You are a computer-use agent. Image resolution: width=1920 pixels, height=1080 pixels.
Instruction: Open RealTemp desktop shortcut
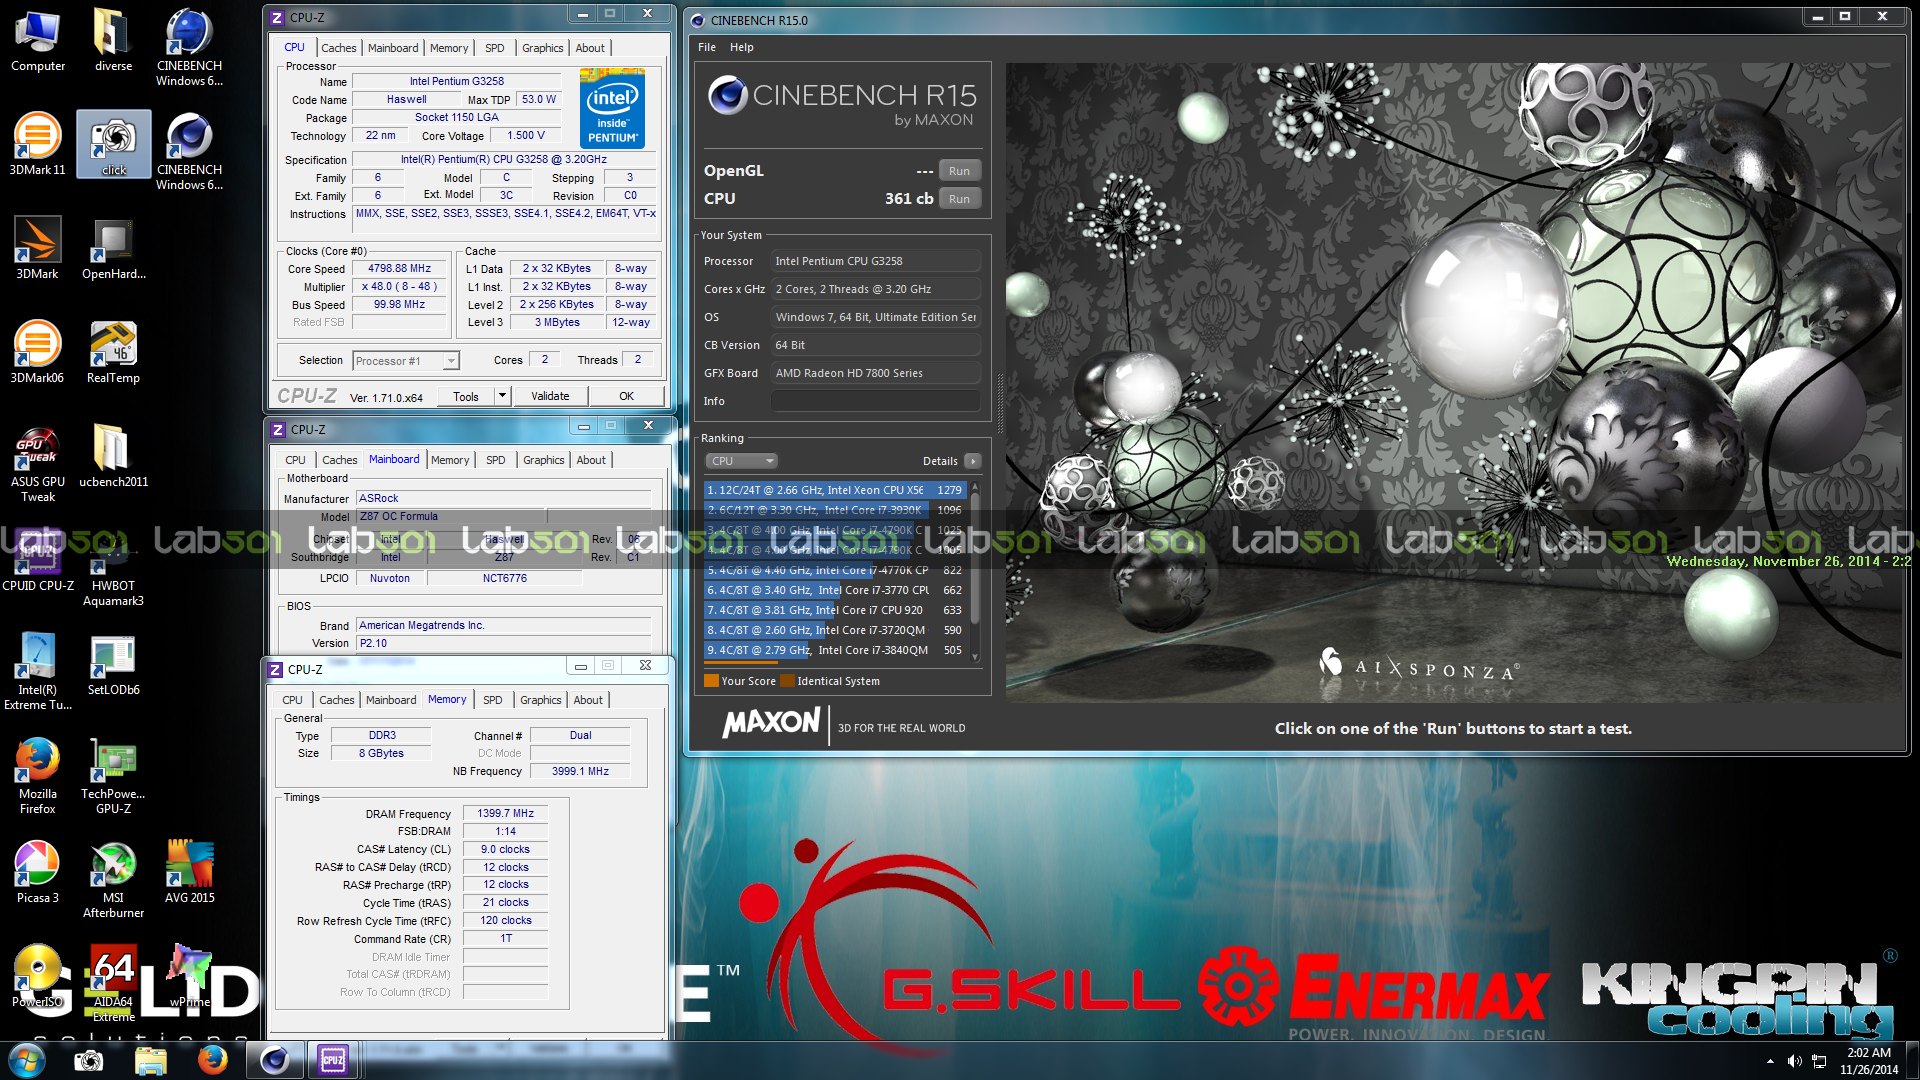113,353
